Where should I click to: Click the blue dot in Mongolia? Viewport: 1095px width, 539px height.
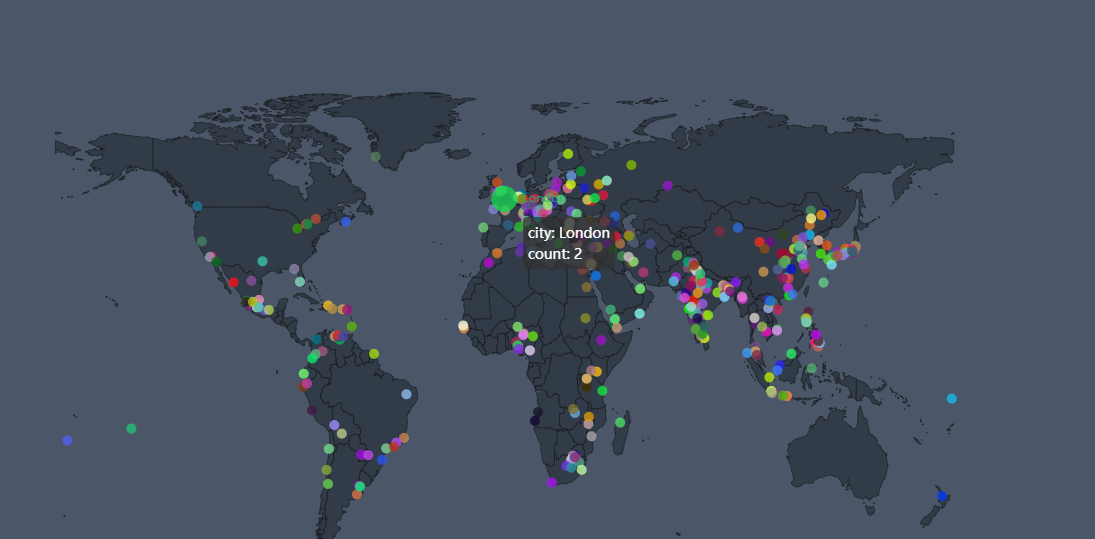738,227
